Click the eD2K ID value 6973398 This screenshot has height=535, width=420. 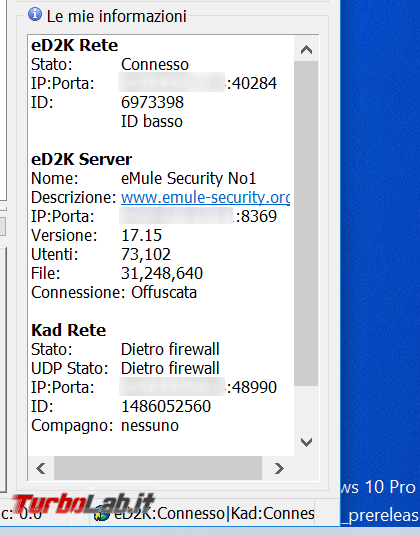153,102
